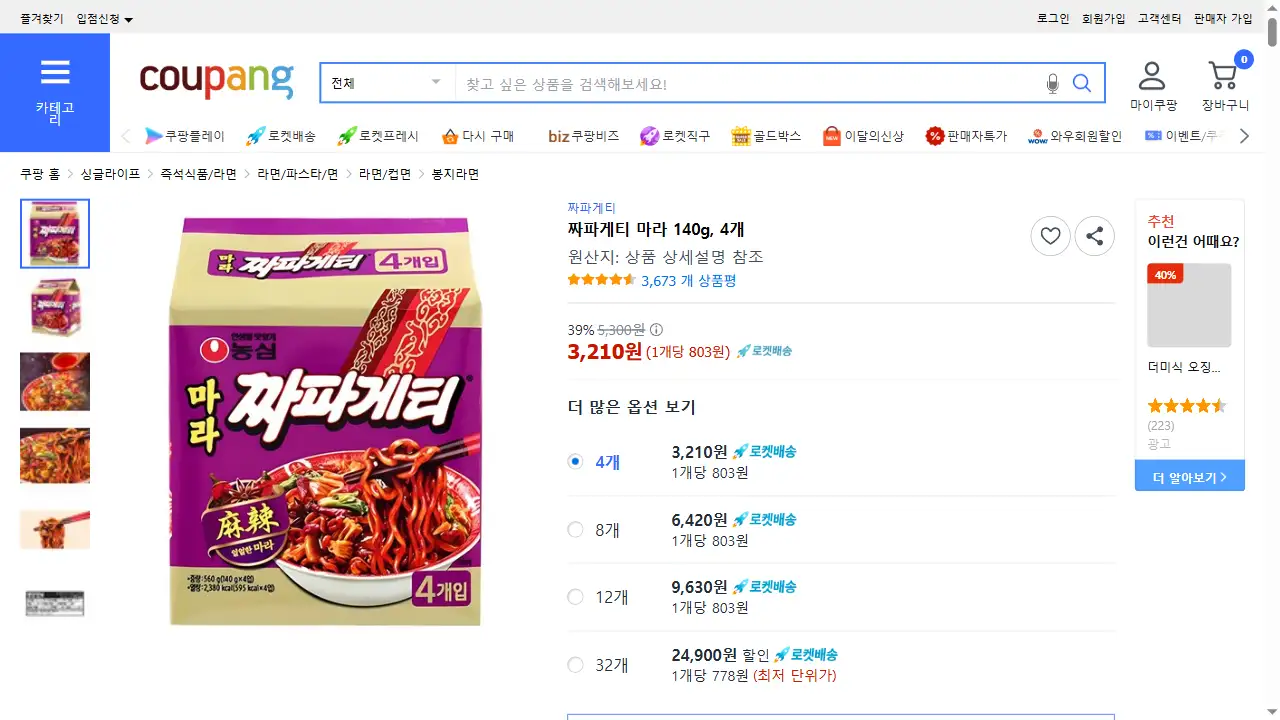1280x720 pixels.
Task: Go to 라면/컵면 breadcrumb
Action: pyautogui.click(x=385, y=174)
